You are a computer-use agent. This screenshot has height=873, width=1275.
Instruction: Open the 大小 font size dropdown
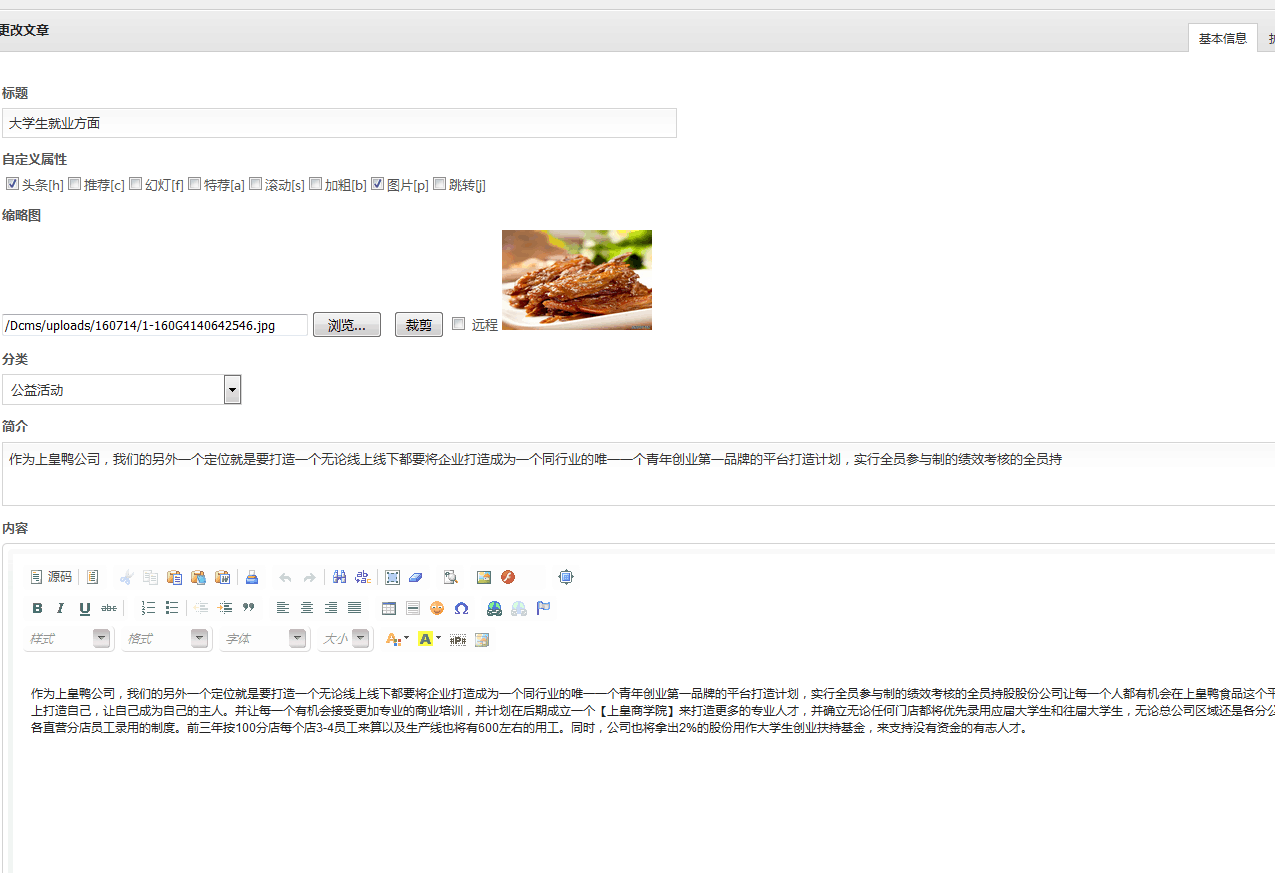345,638
